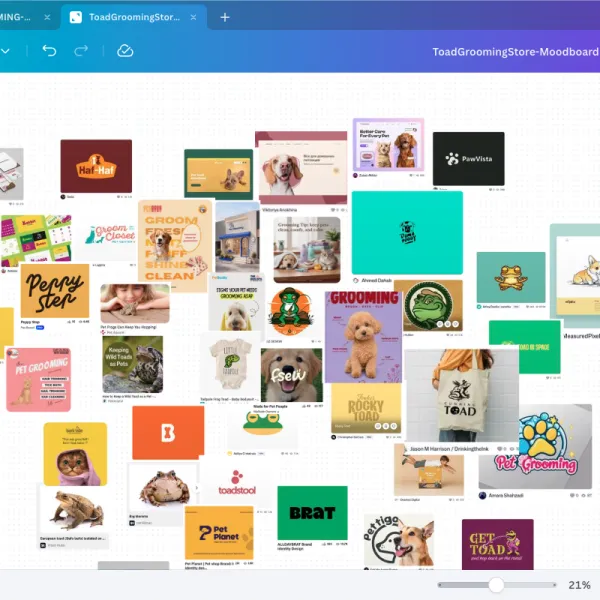Select the PawVista black logo image
This screenshot has height=600, width=600.
point(468,159)
